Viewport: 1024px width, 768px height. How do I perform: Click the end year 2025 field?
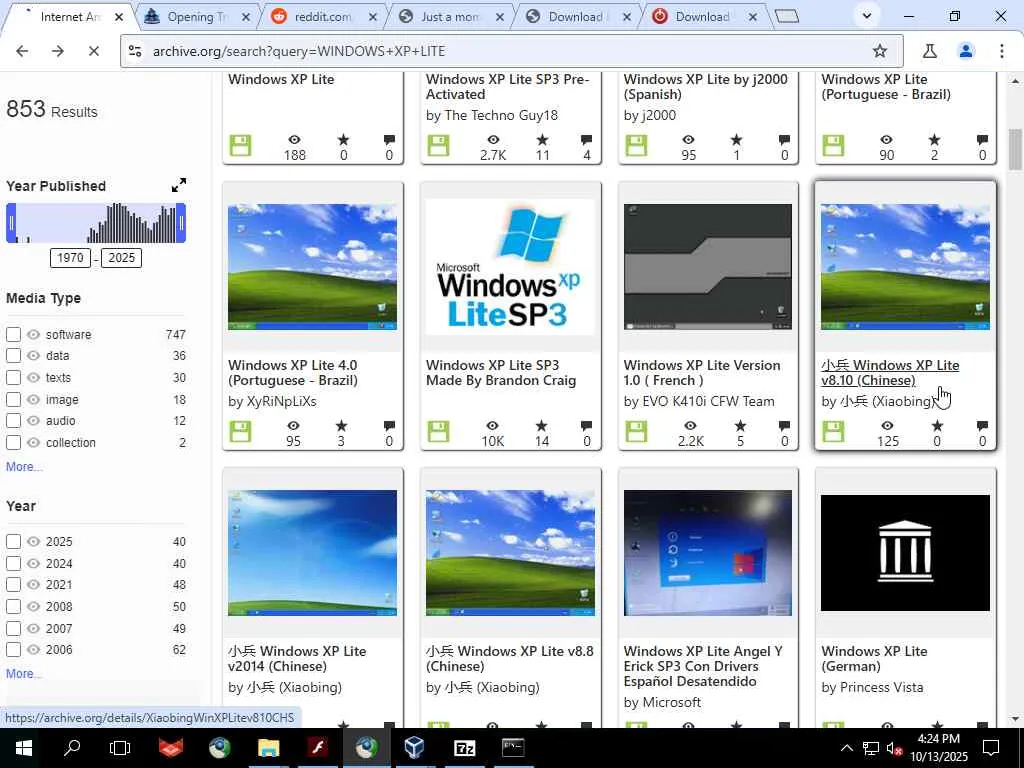(x=121, y=258)
